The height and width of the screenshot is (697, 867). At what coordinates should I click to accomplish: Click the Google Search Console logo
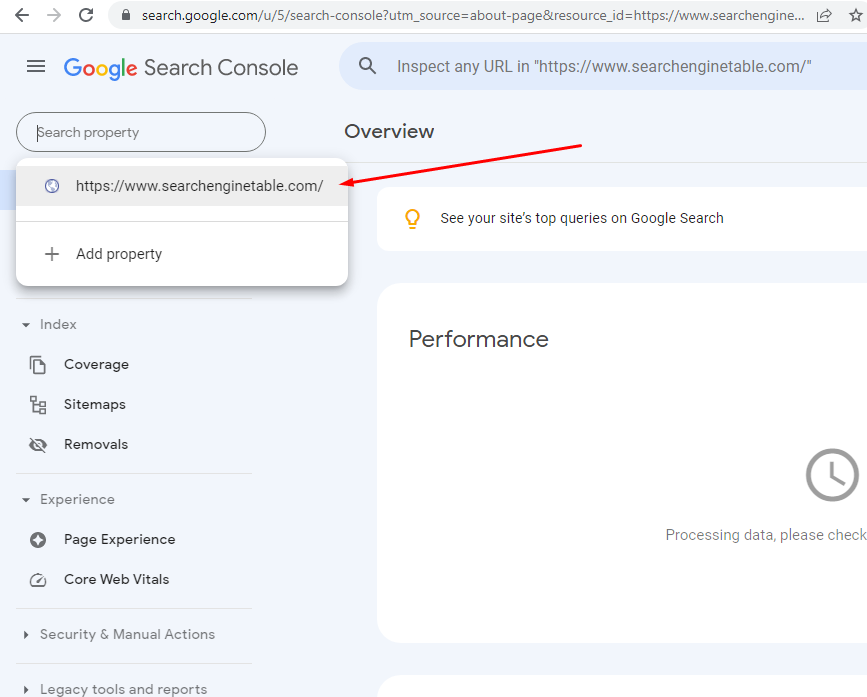181,67
